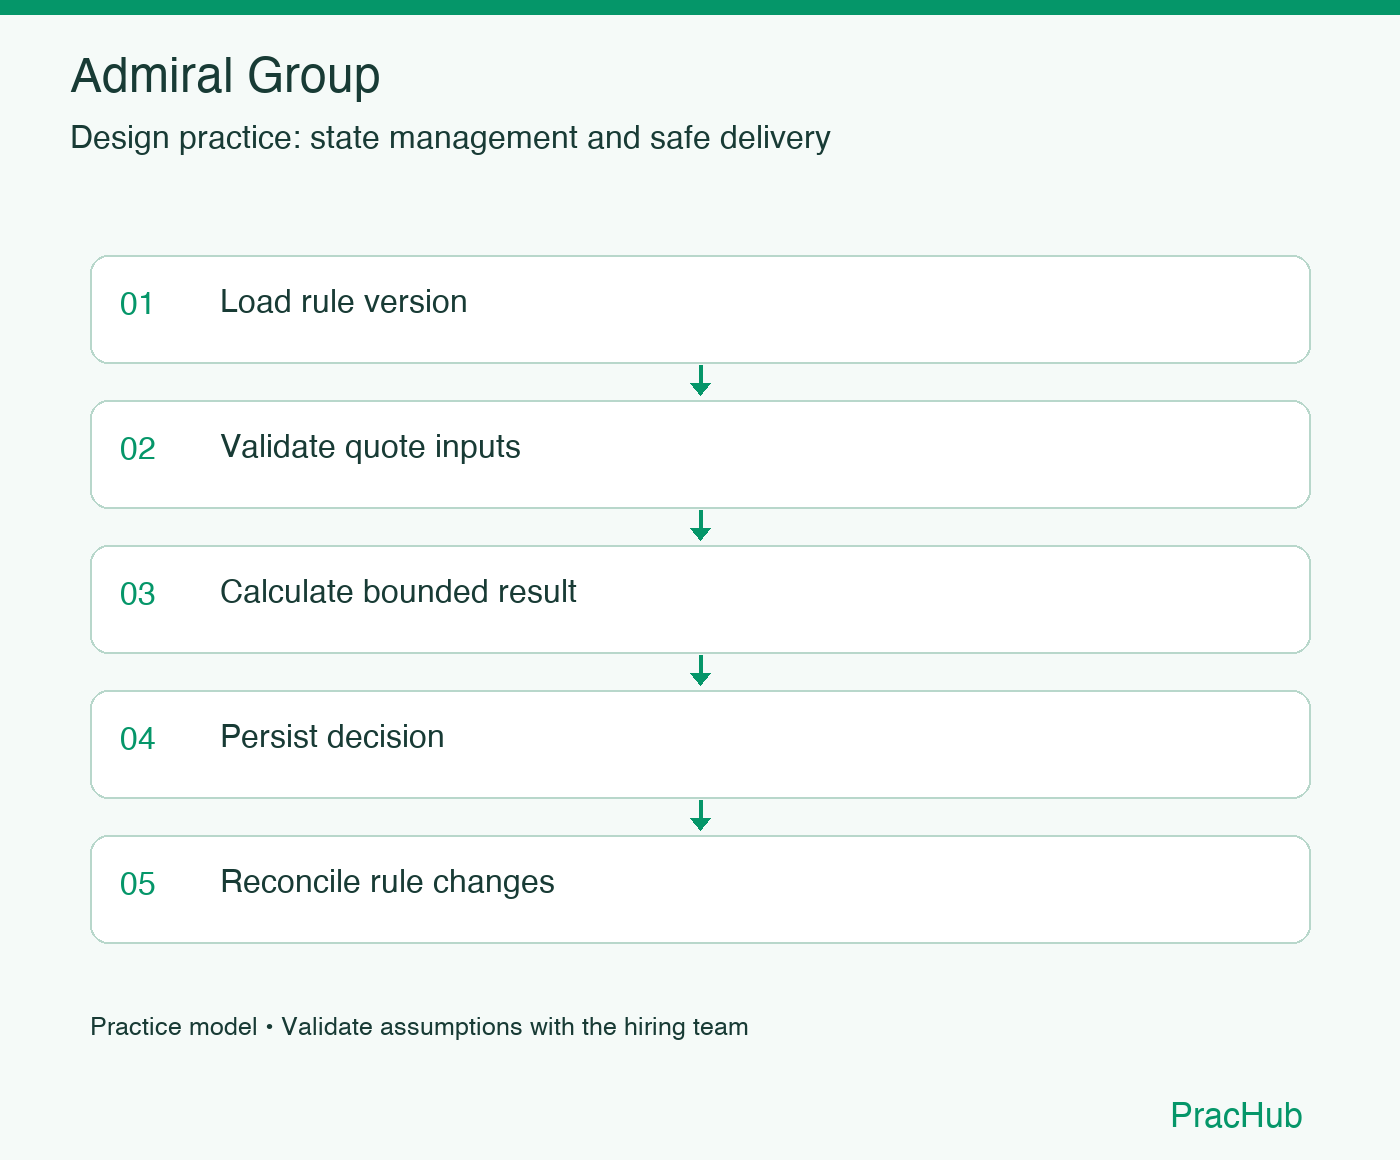This screenshot has width=1400, height=1160.
Task: Click the Practice model footer note
Action: coord(419,1027)
